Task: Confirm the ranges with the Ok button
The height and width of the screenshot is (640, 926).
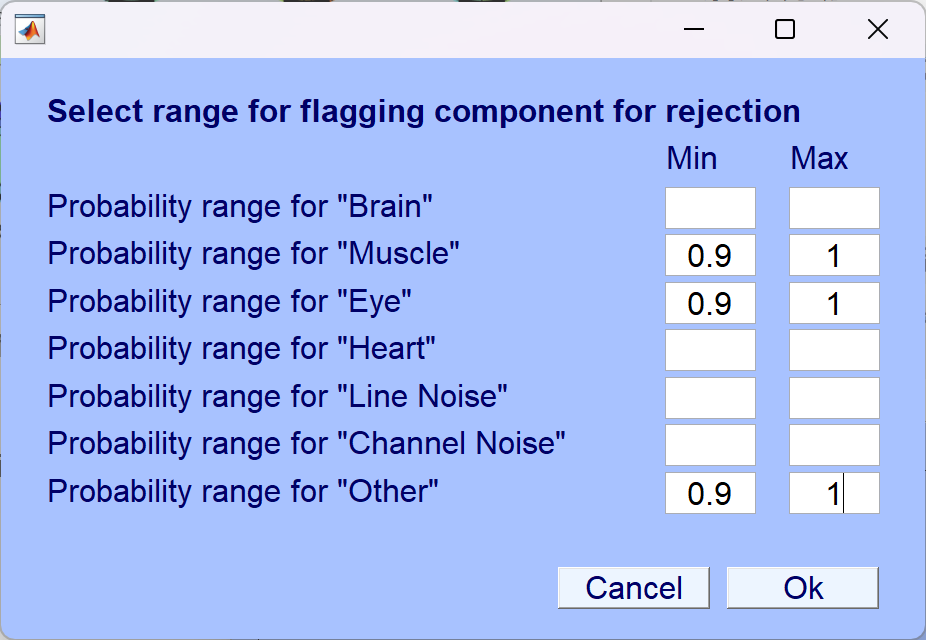Action: (x=803, y=588)
